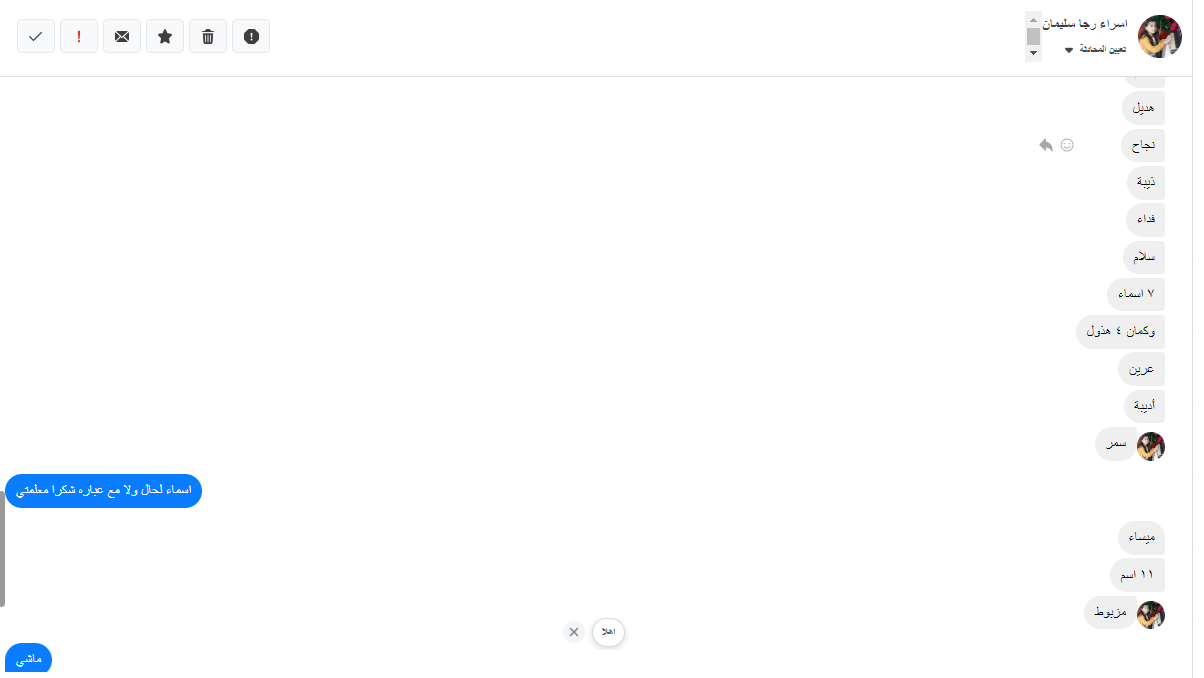Click the scroll down arrow near contact name

[1033, 54]
